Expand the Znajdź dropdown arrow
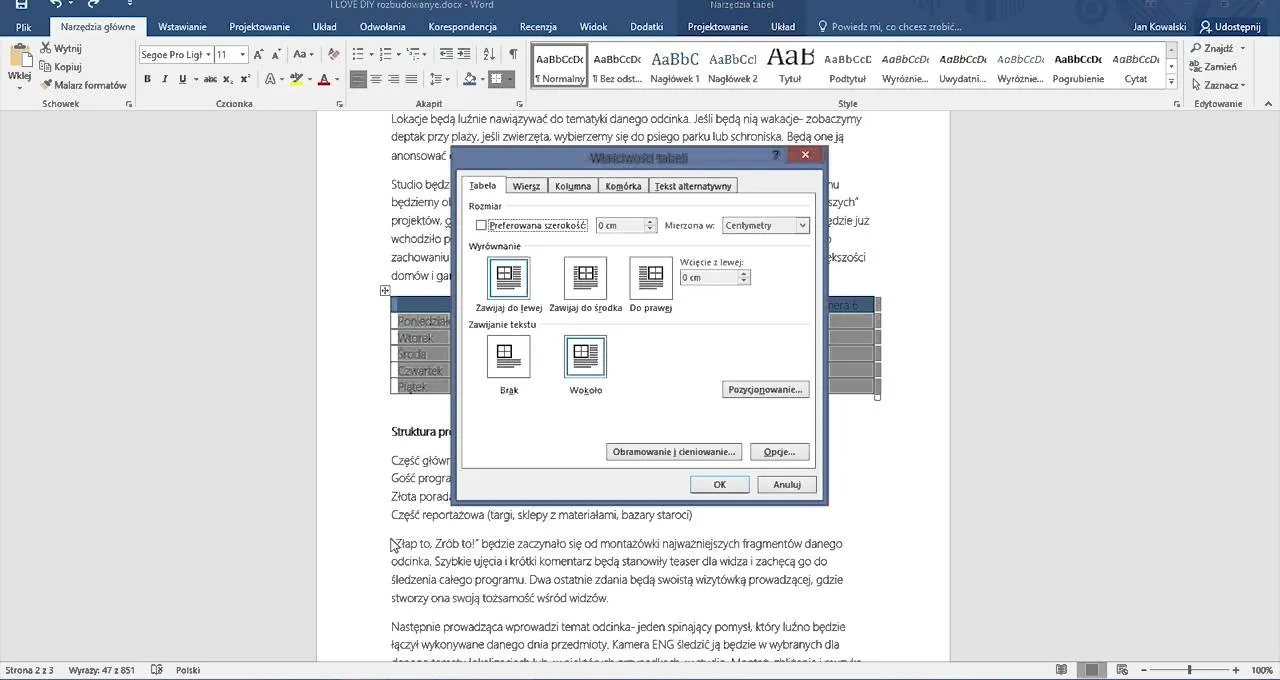This screenshot has width=1280, height=680. pos(1243,48)
